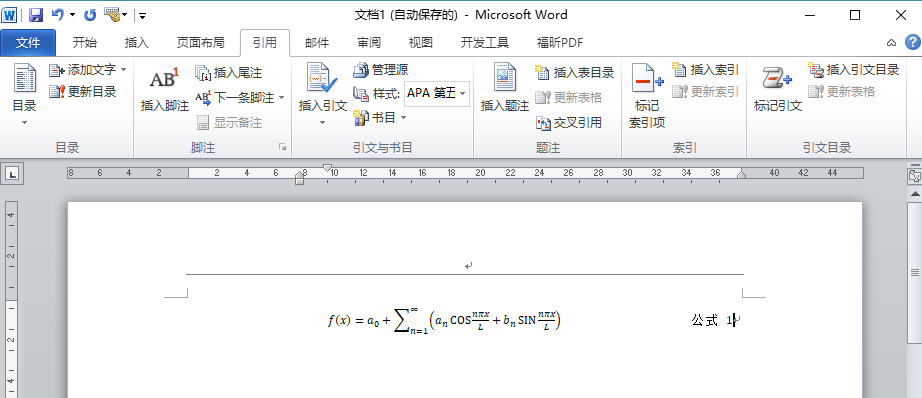The image size is (922, 398).
Task: Switch to the 插入 tab
Action: pyautogui.click(x=137, y=42)
